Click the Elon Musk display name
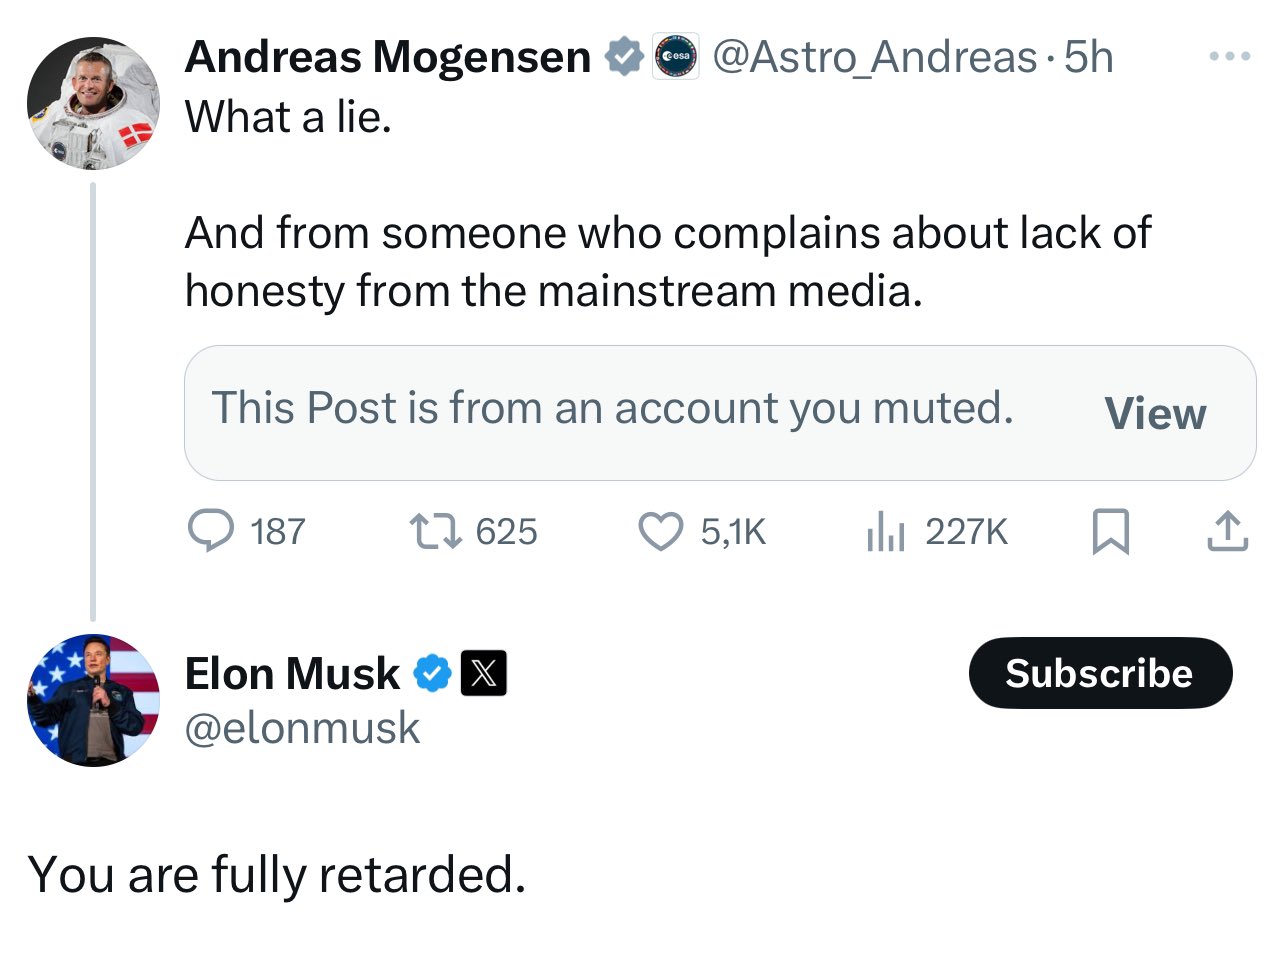 point(292,673)
